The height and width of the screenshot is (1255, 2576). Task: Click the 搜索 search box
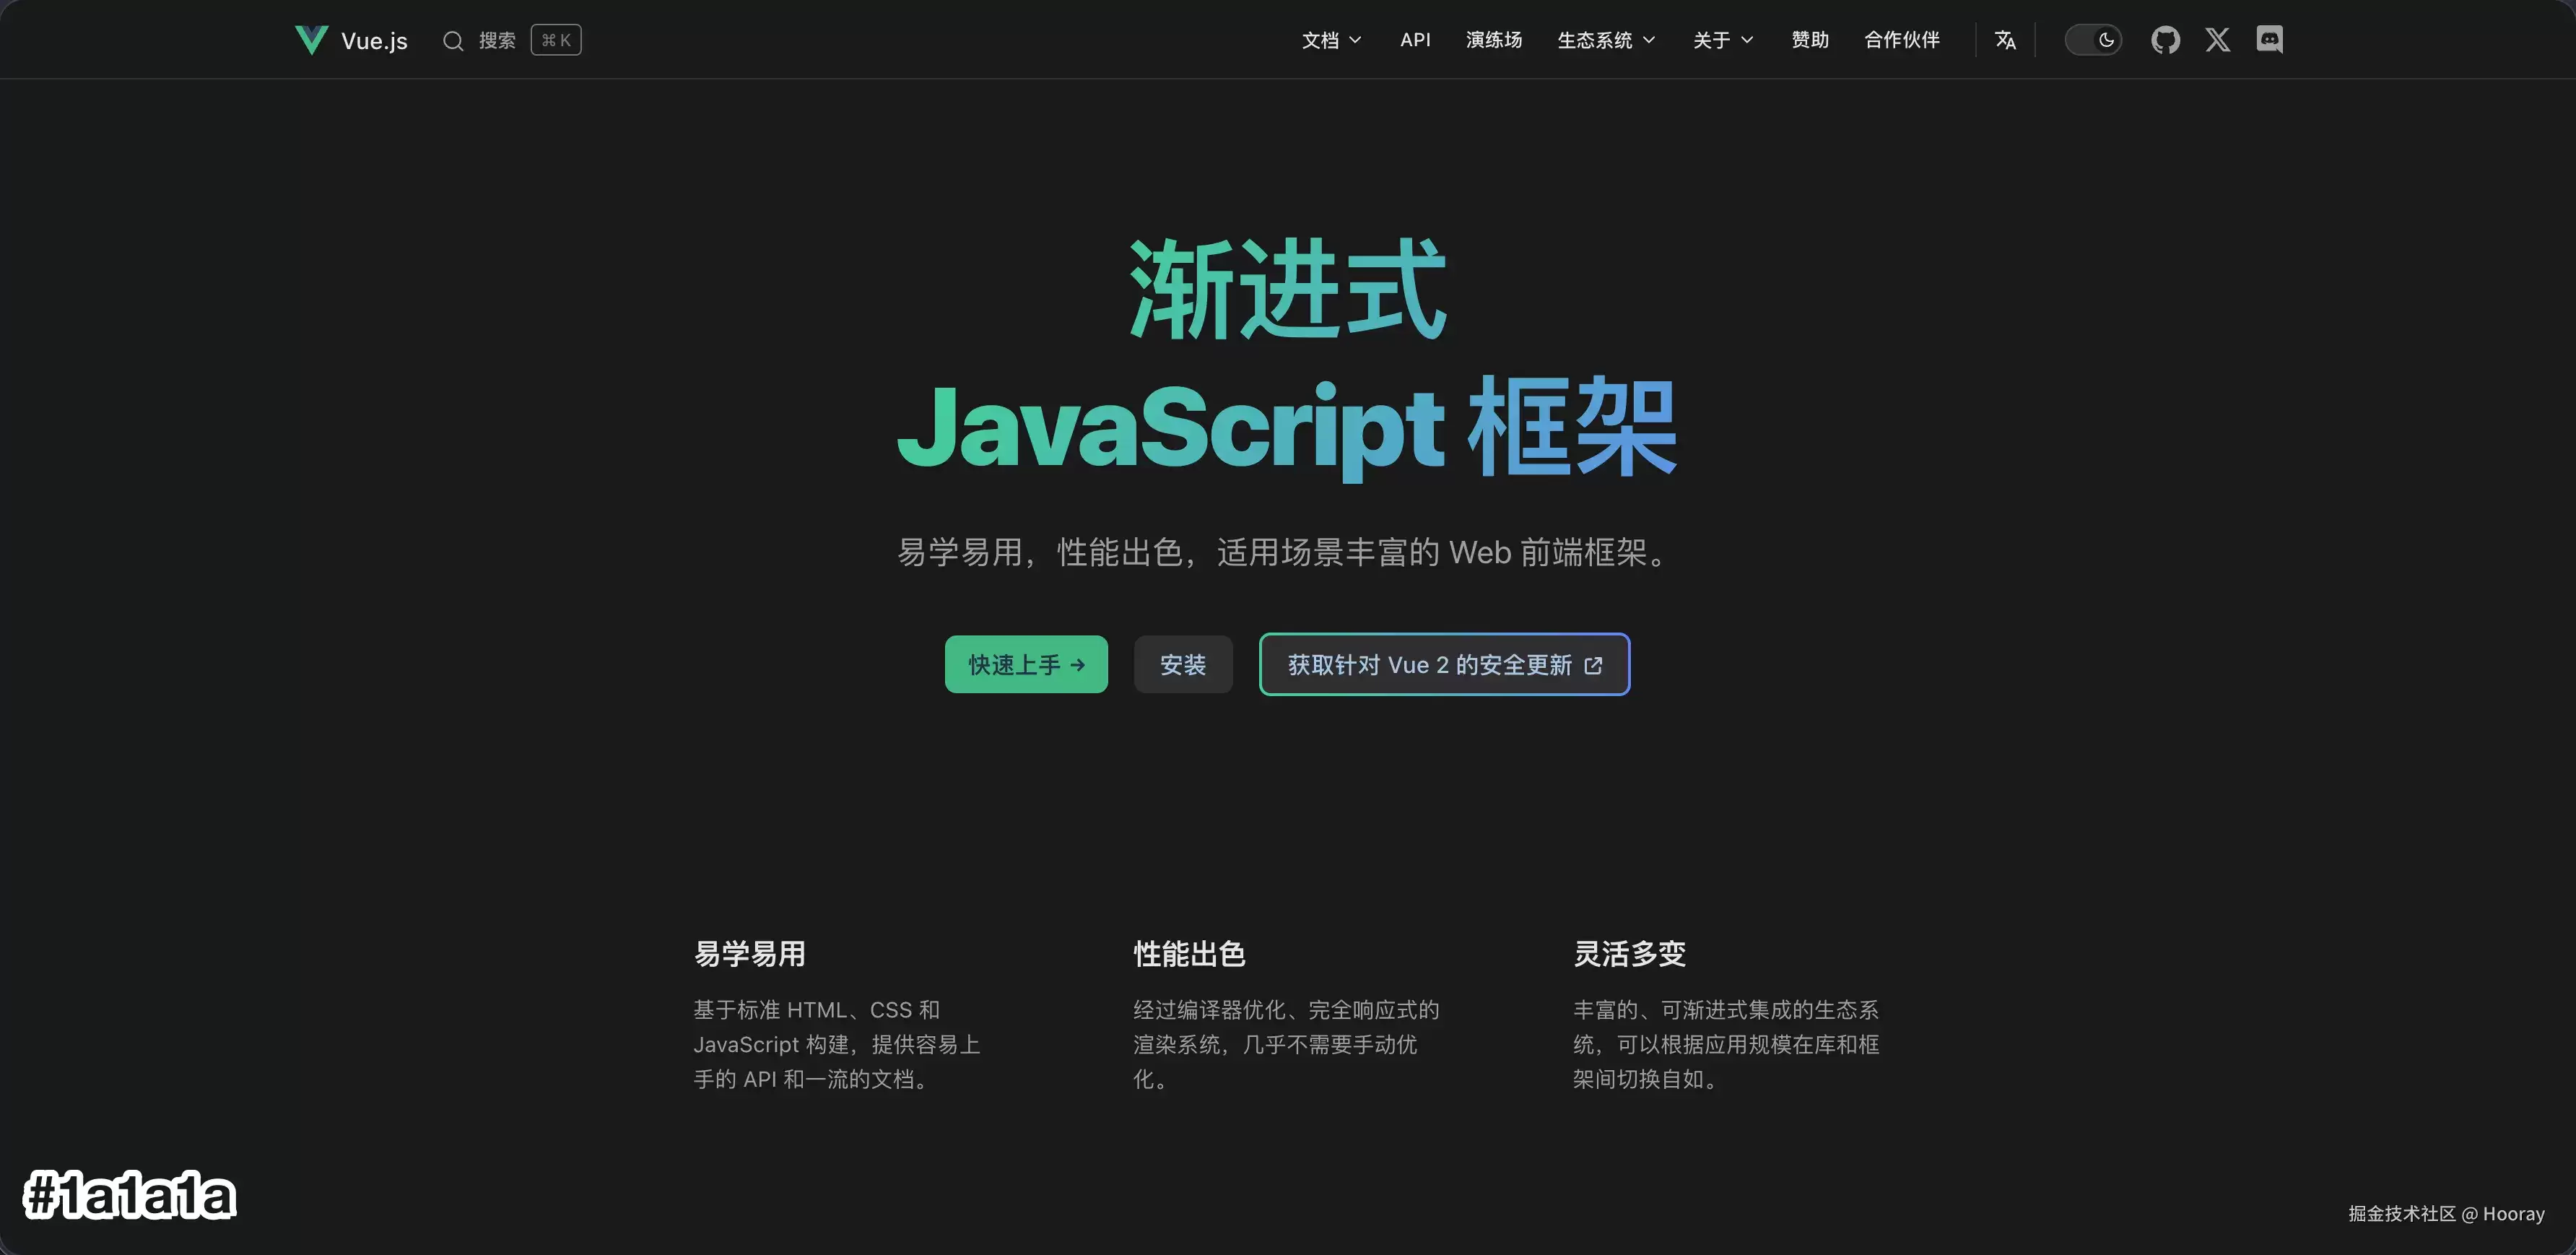point(511,40)
